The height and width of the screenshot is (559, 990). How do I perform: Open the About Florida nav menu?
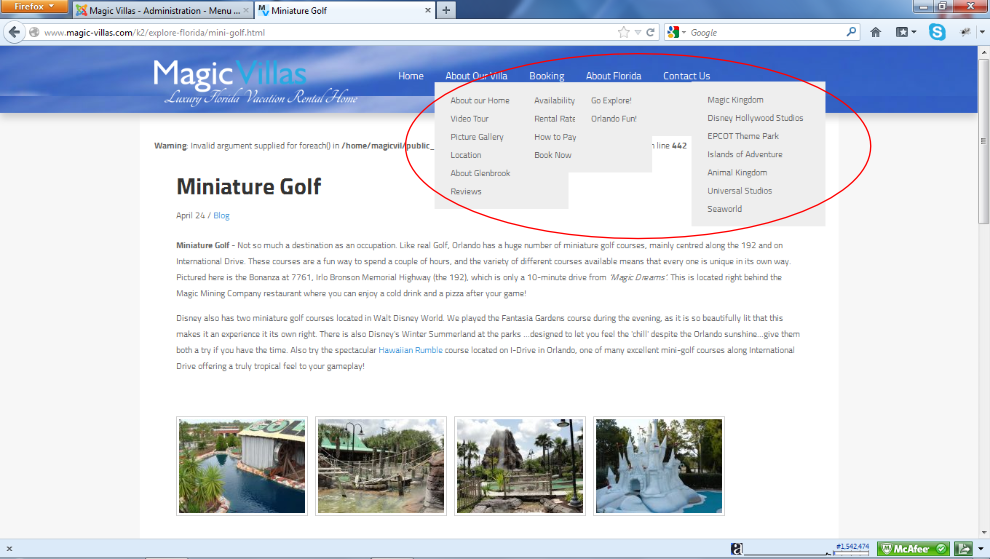click(x=613, y=76)
